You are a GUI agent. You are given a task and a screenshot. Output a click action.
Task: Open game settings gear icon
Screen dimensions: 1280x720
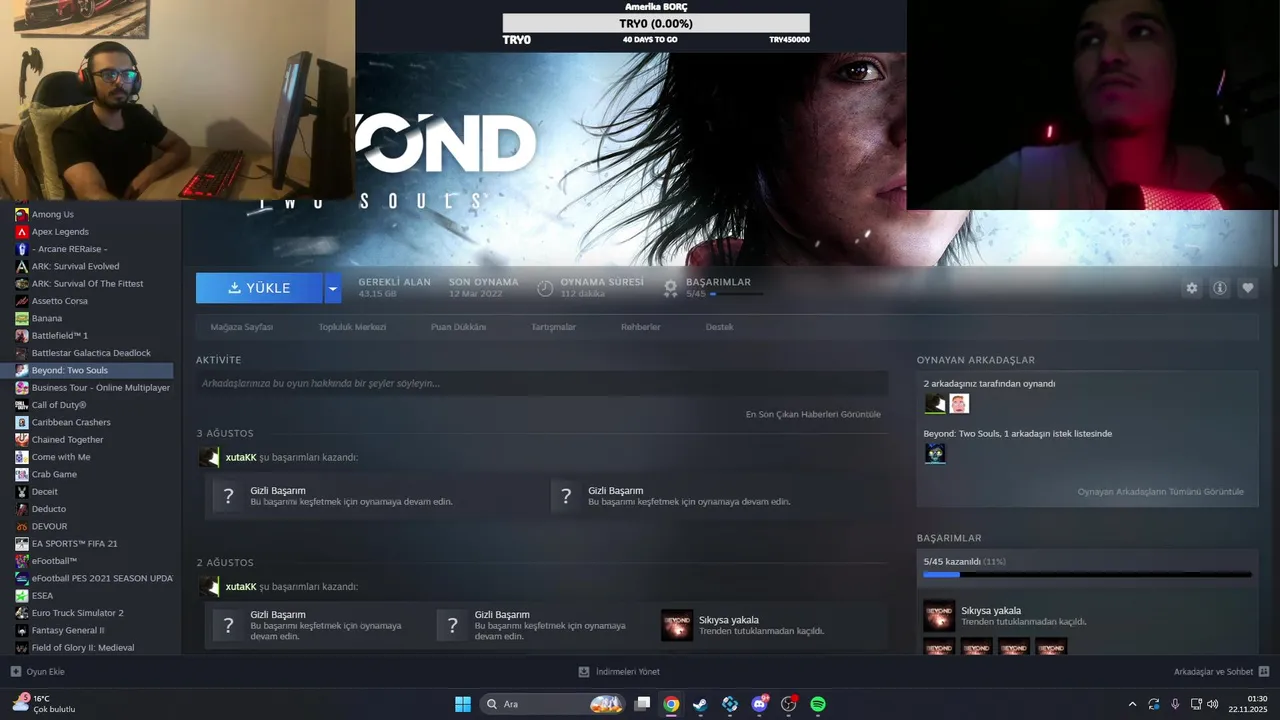coord(1192,288)
